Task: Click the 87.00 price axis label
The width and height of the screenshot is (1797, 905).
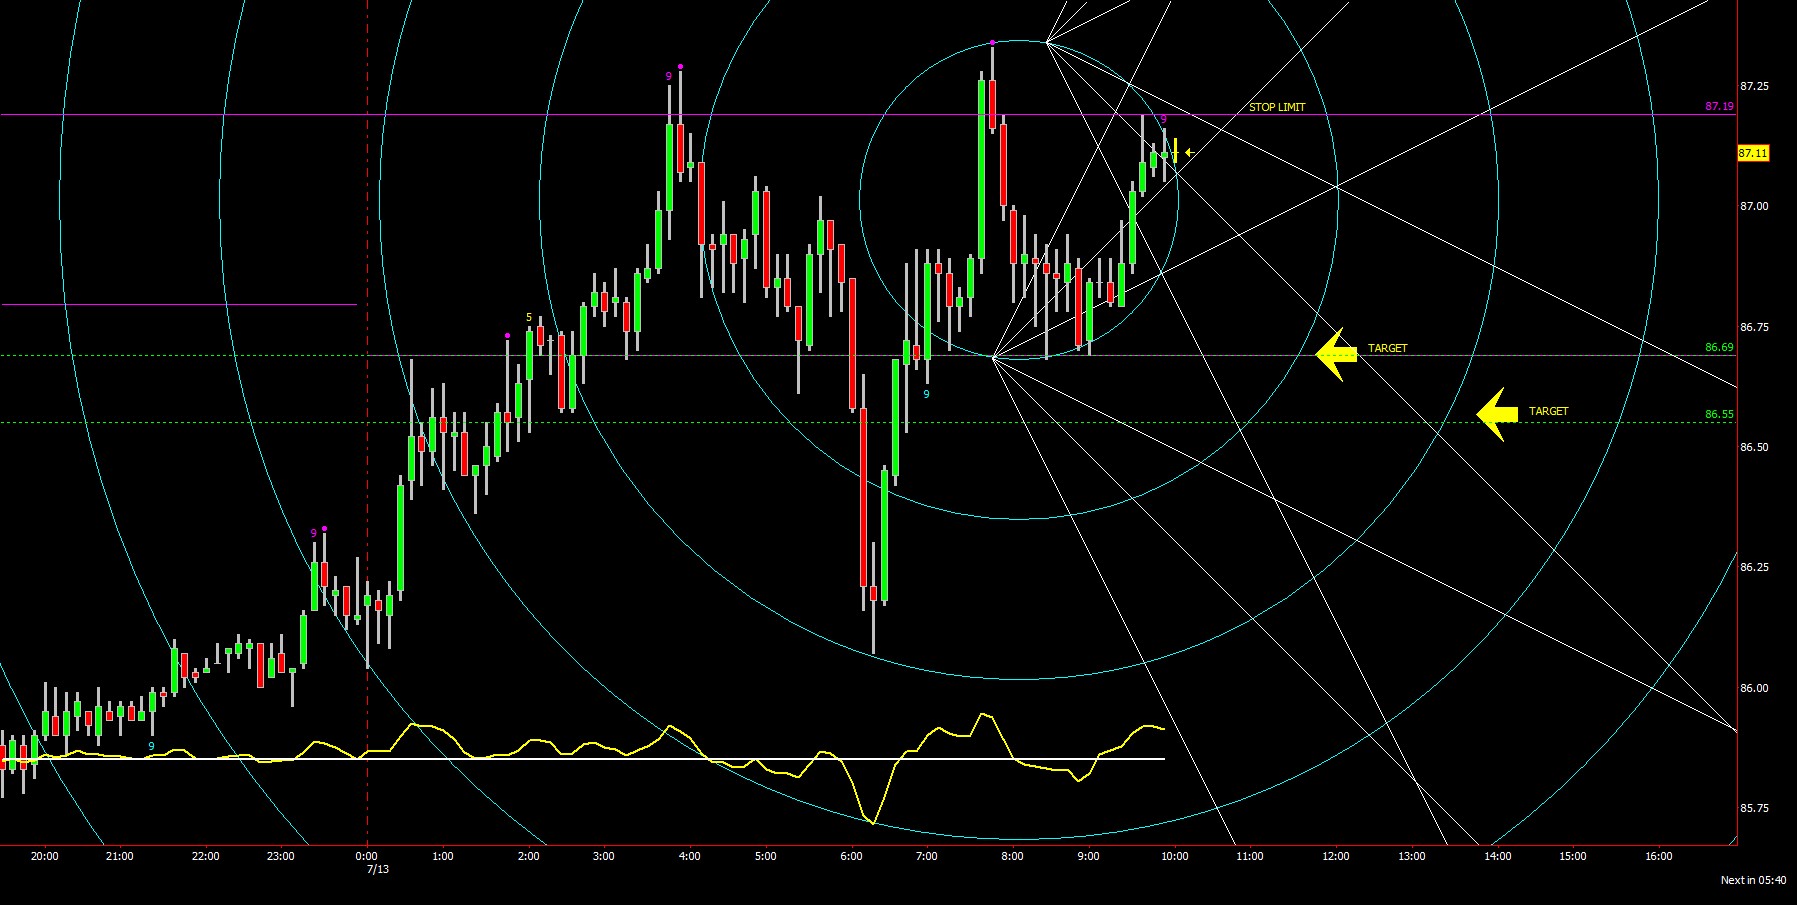Action: (1754, 206)
